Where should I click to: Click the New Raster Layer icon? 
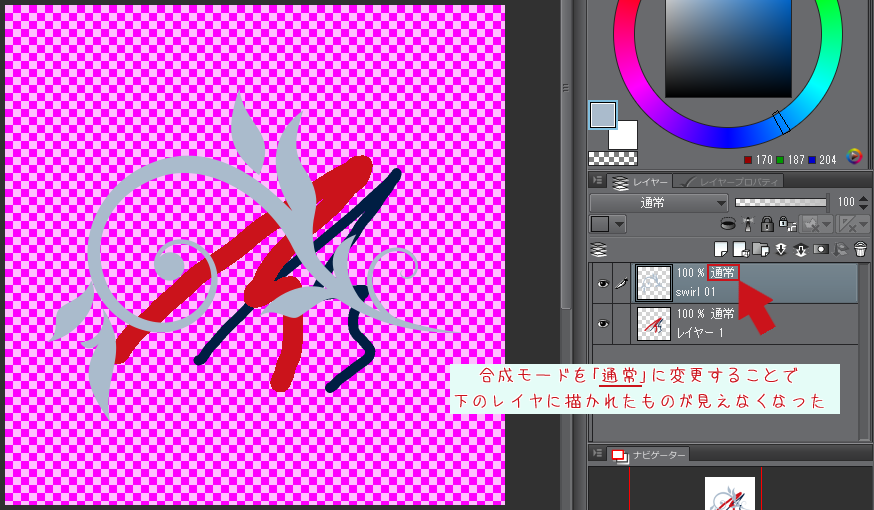coord(721,249)
